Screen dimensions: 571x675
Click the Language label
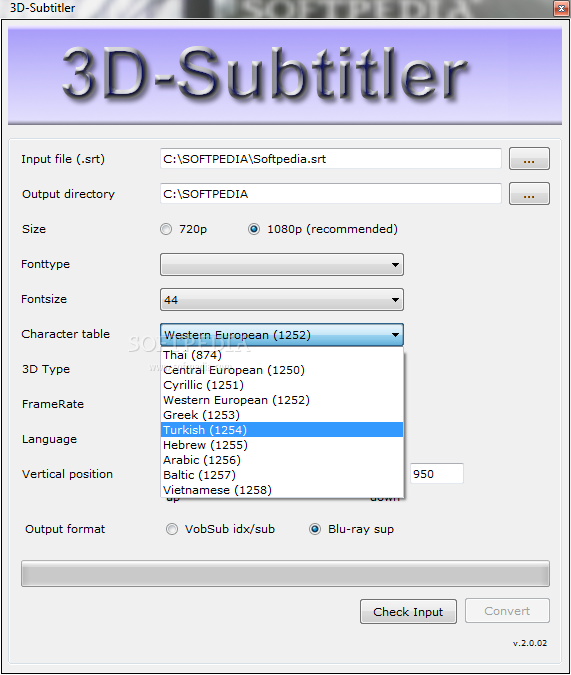click(x=50, y=440)
